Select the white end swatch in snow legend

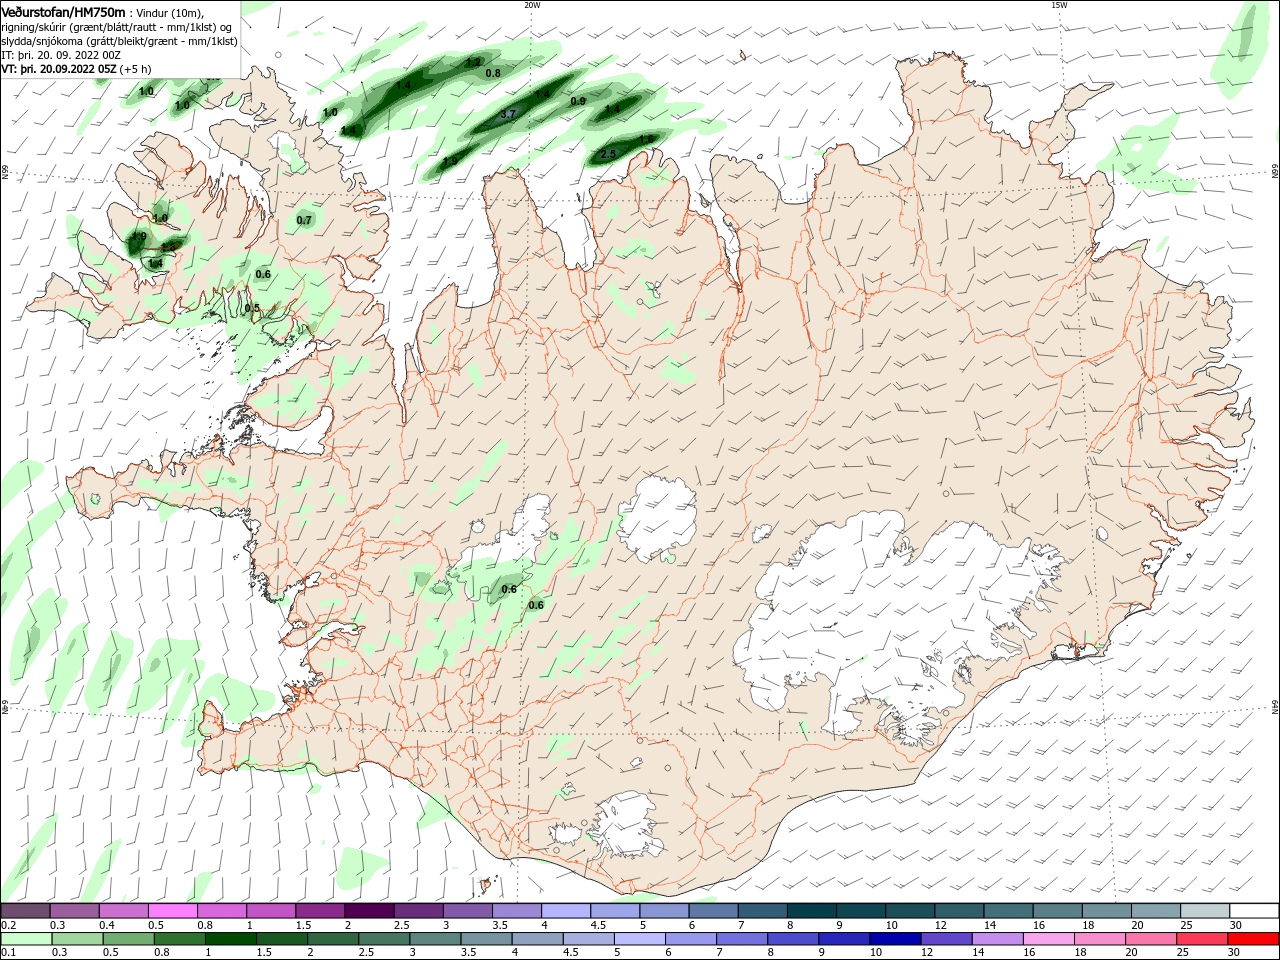click(1254, 910)
